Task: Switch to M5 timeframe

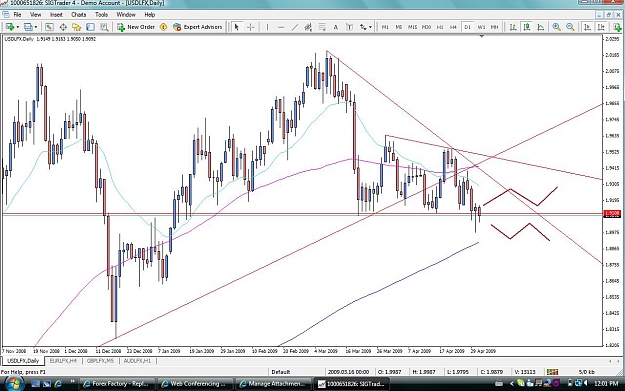Action: 399,27
